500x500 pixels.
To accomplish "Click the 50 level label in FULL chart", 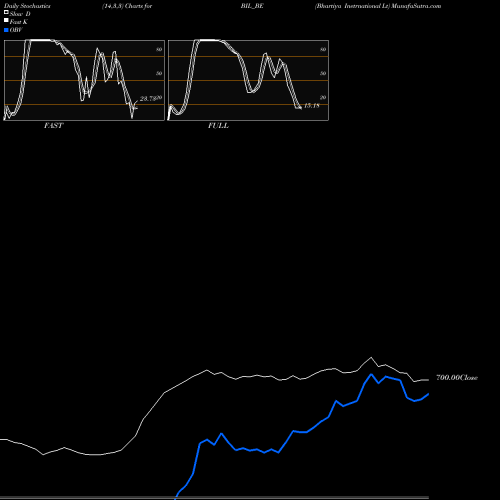I will [323, 73].
